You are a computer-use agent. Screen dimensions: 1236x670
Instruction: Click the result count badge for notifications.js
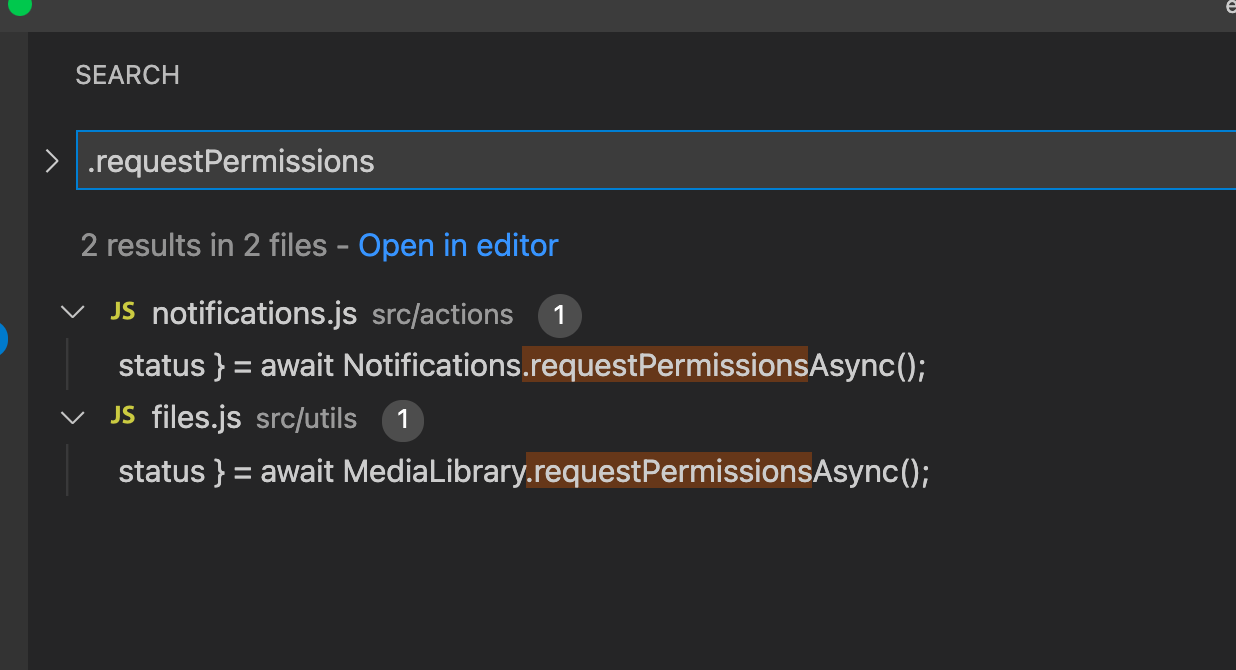[x=559, y=315]
